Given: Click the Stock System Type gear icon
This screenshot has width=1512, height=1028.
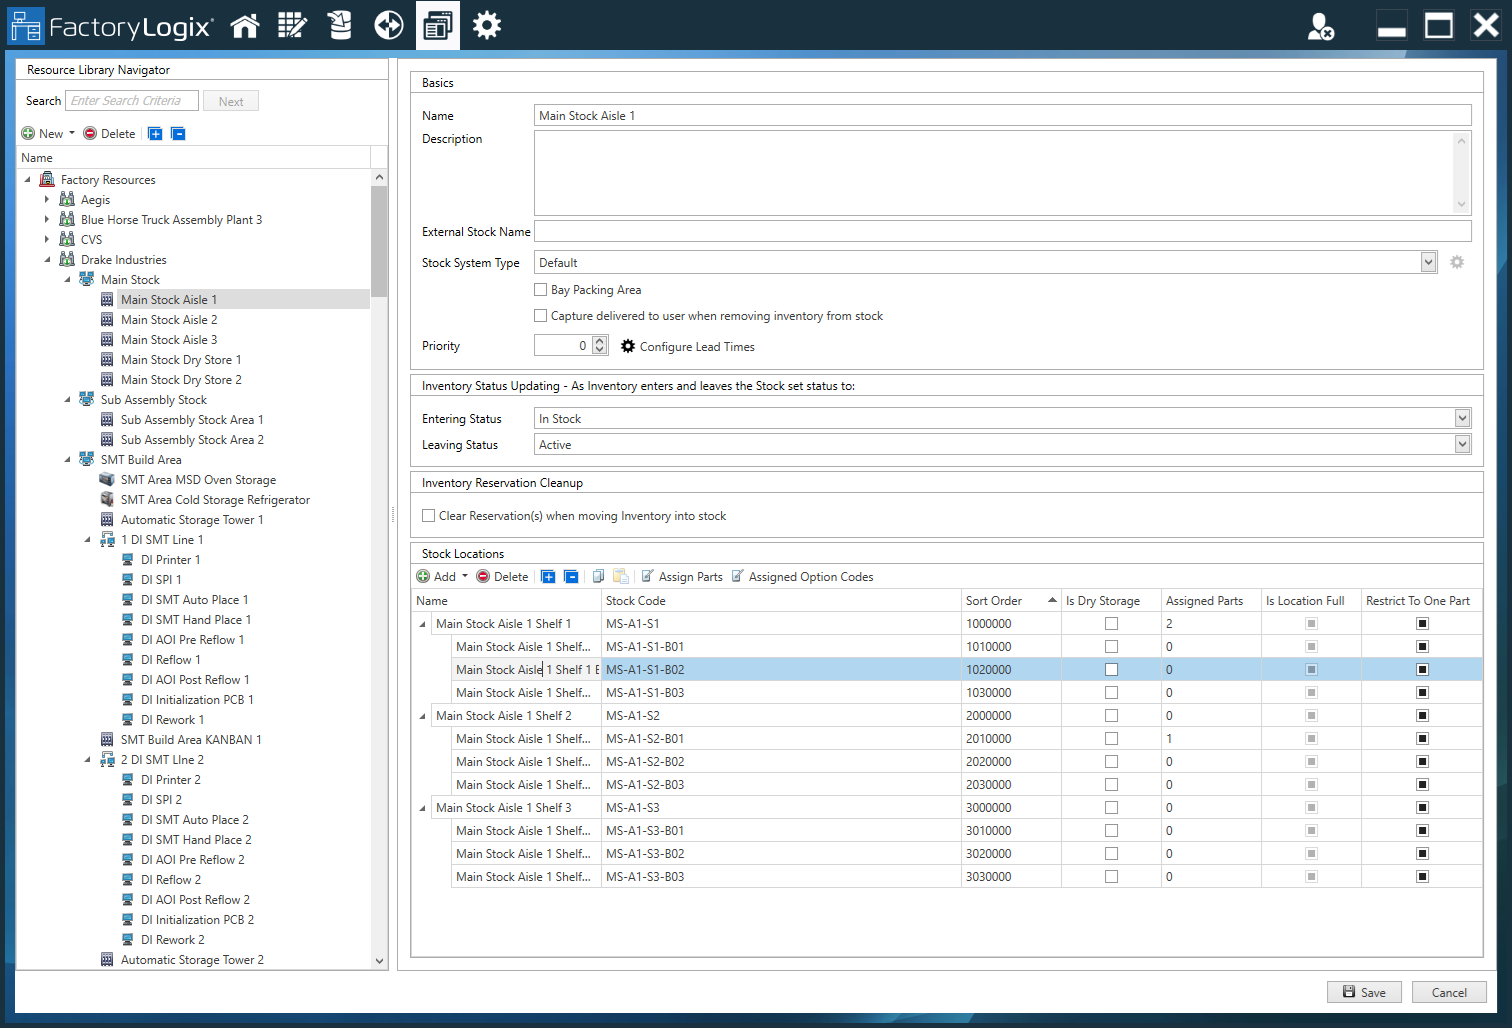Looking at the screenshot, I should 1457,262.
